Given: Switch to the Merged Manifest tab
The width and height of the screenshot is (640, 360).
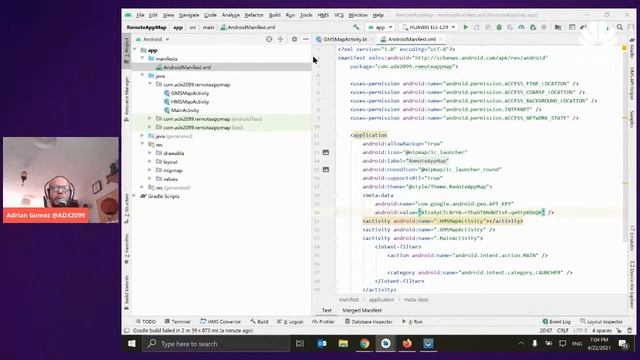Looking at the screenshot, I should 362,310.
